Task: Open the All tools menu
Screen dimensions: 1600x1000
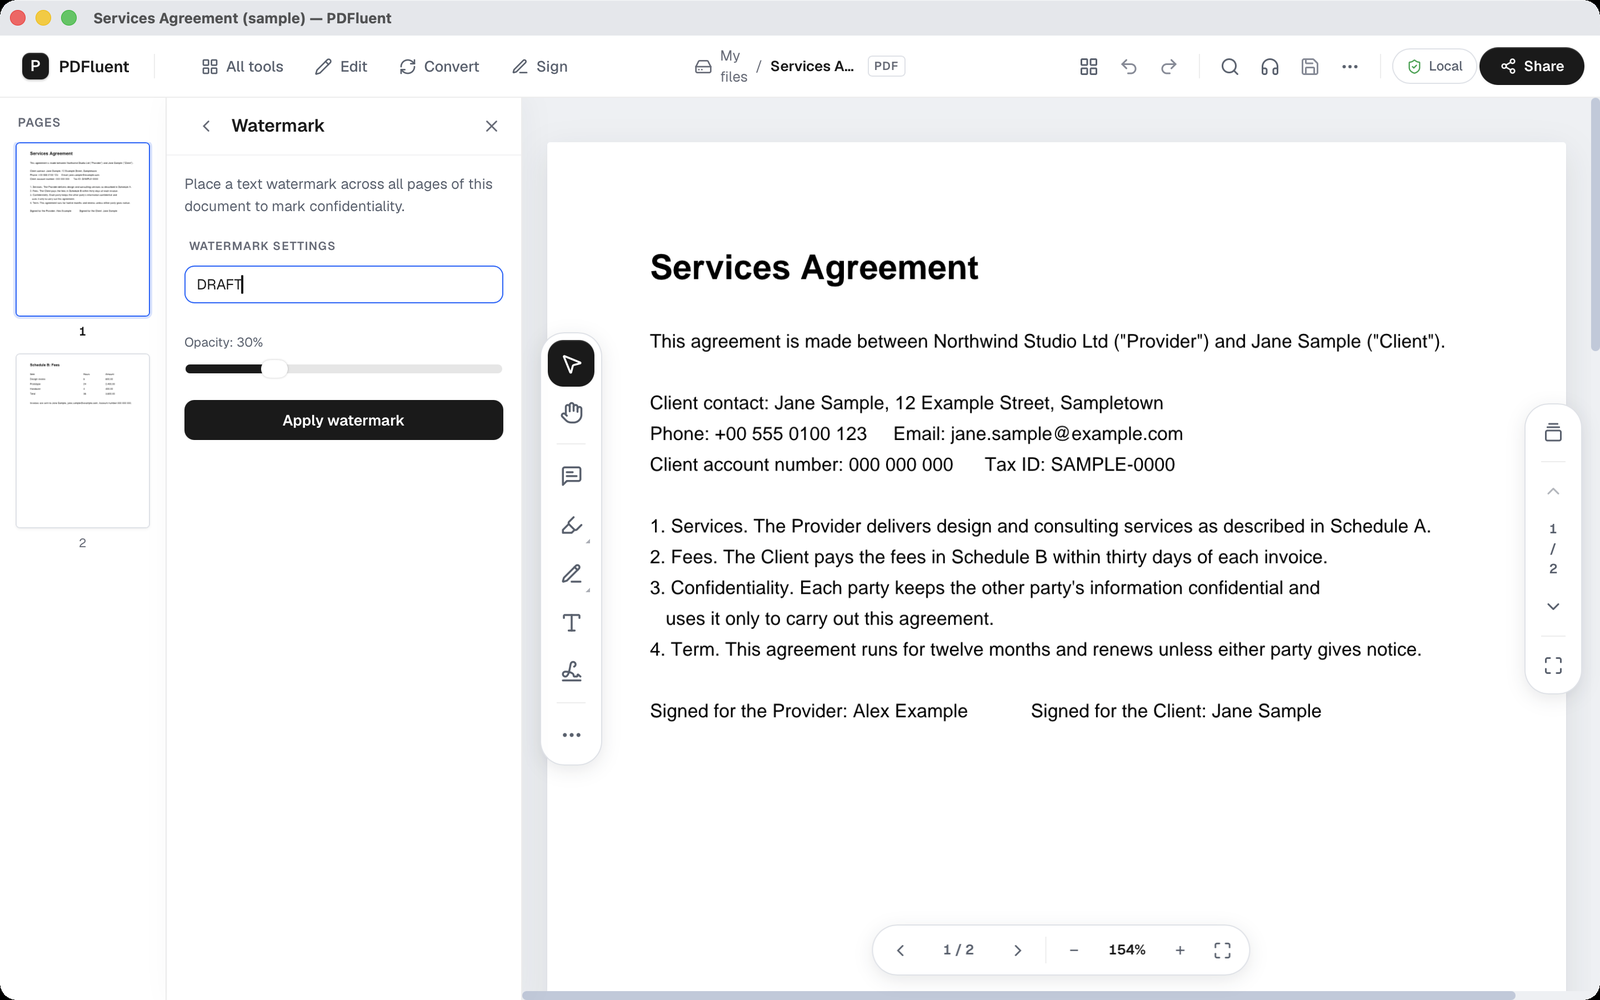Action: pos(242,66)
